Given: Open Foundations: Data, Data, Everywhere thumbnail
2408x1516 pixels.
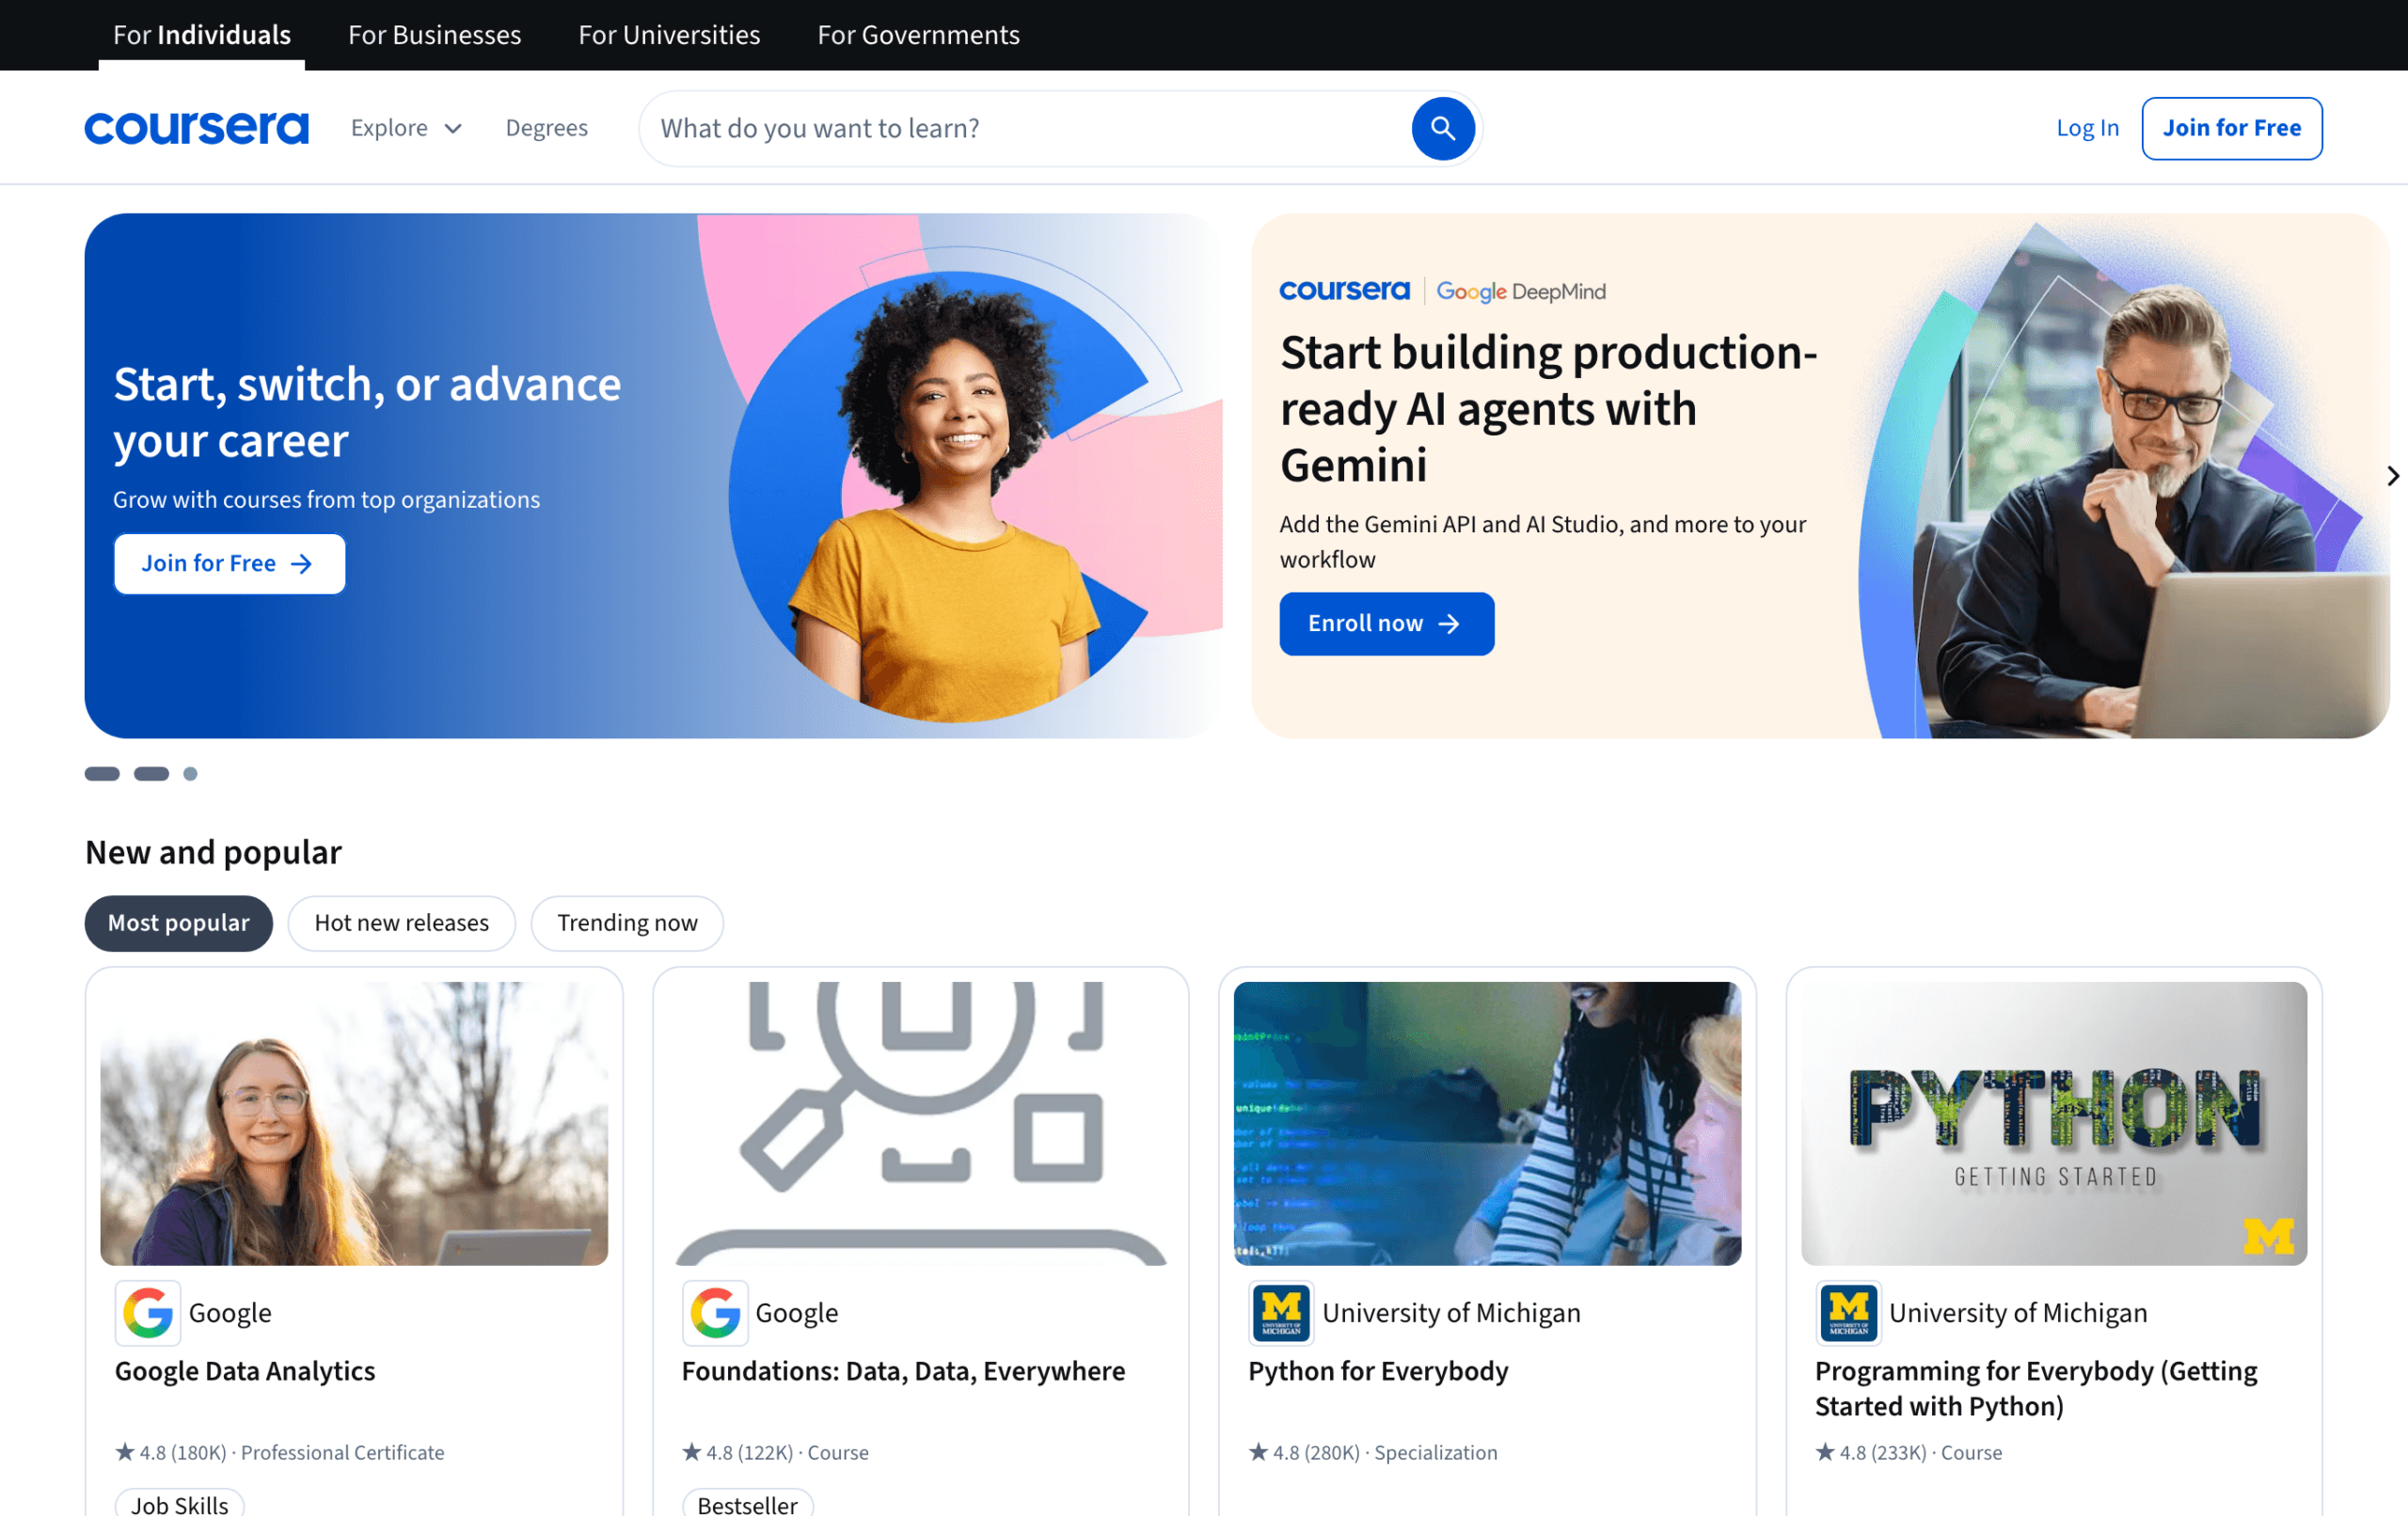Looking at the screenshot, I should [921, 1123].
